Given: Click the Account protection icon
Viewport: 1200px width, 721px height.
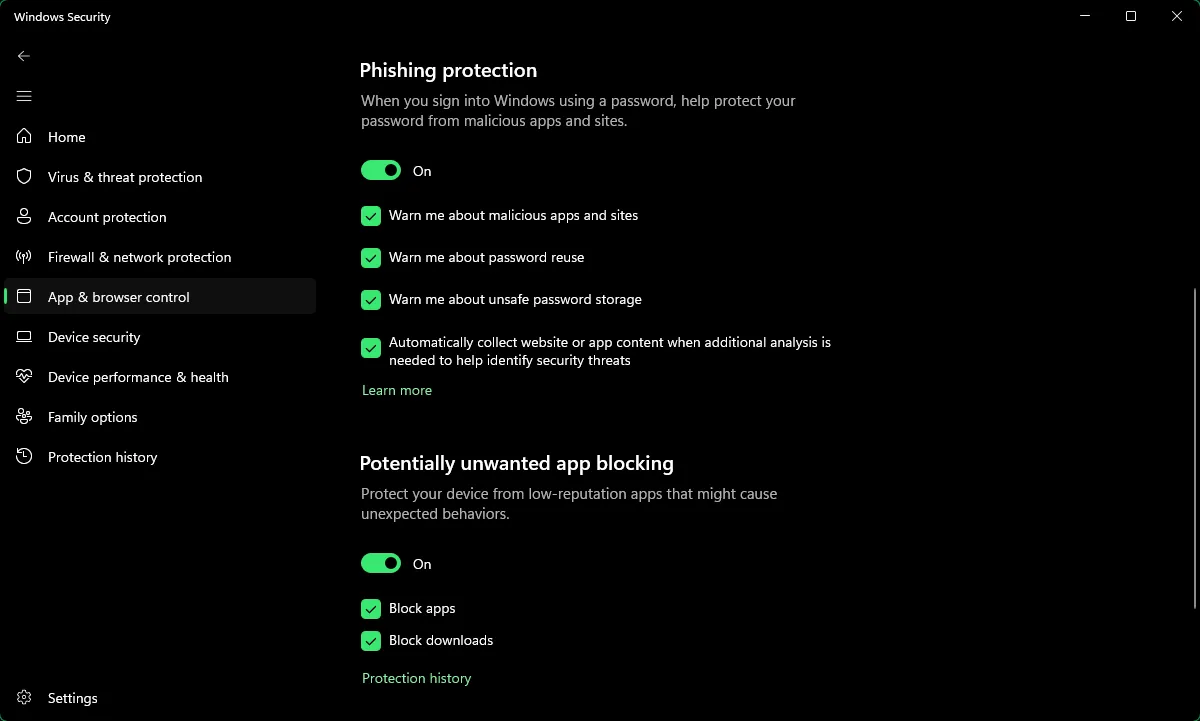Looking at the screenshot, I should (23, 217).
